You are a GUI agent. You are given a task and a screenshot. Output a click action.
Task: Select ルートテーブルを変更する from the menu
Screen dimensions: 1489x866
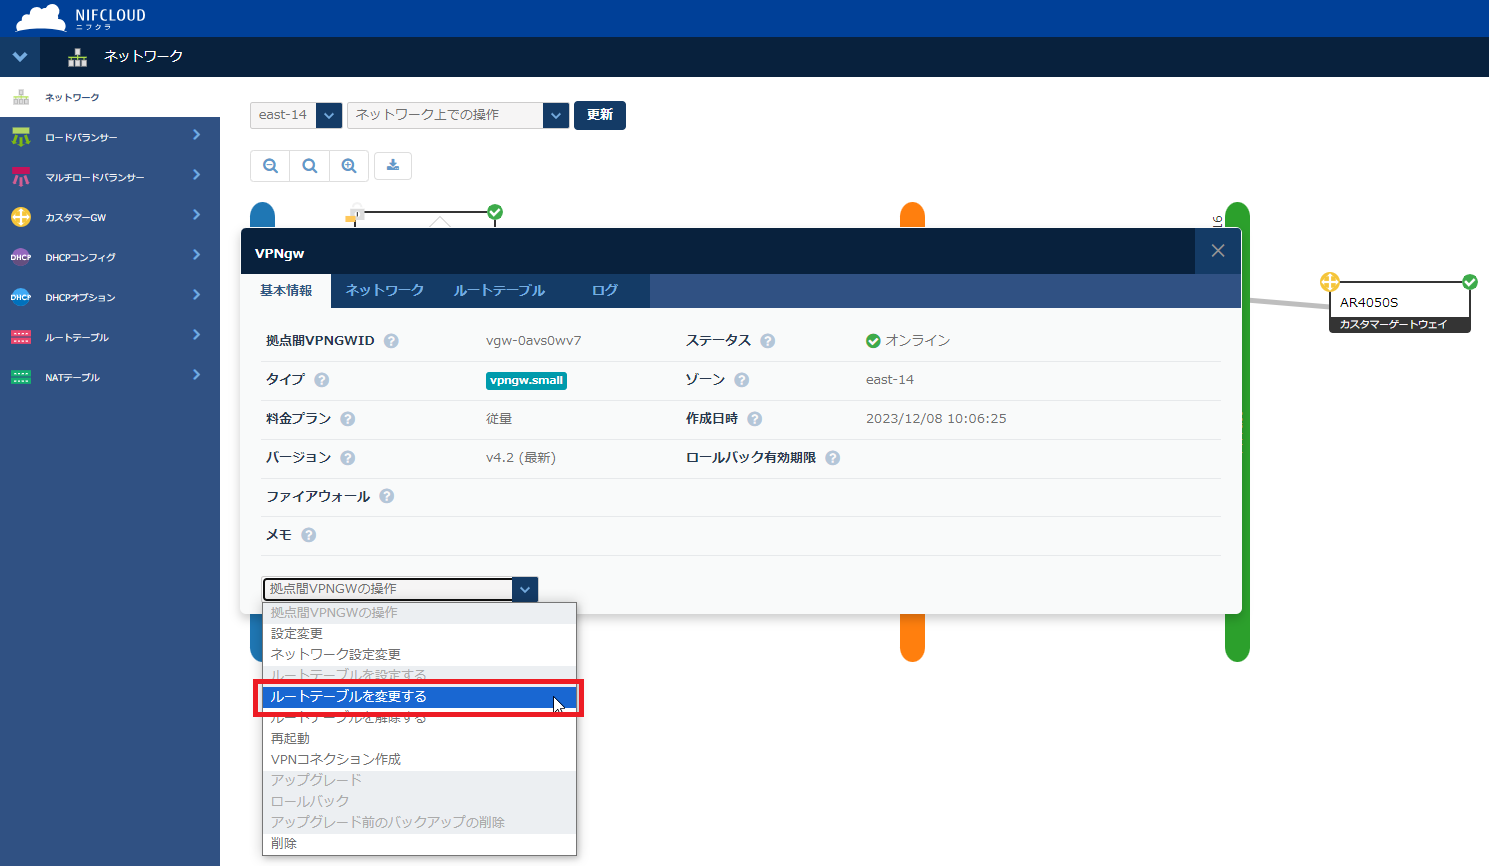click(x=417, y=697)
